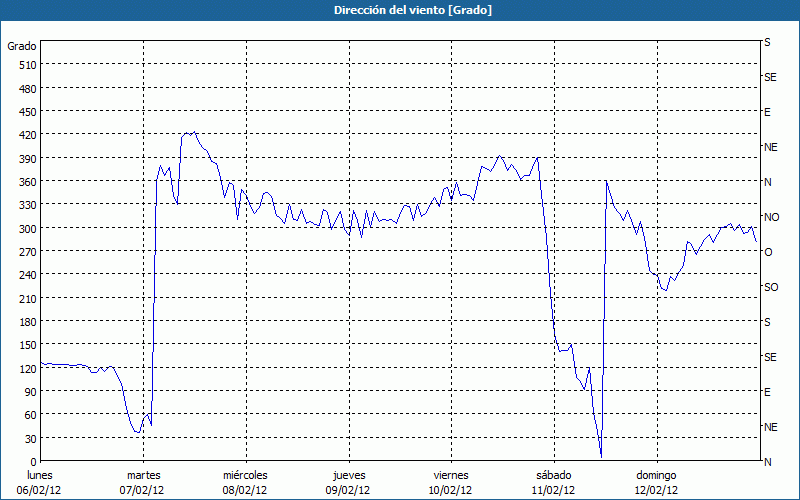Select the 180 tick label on the left axis
The width and height of the screenshot is (800, 500).
click(x=27, y=322)
